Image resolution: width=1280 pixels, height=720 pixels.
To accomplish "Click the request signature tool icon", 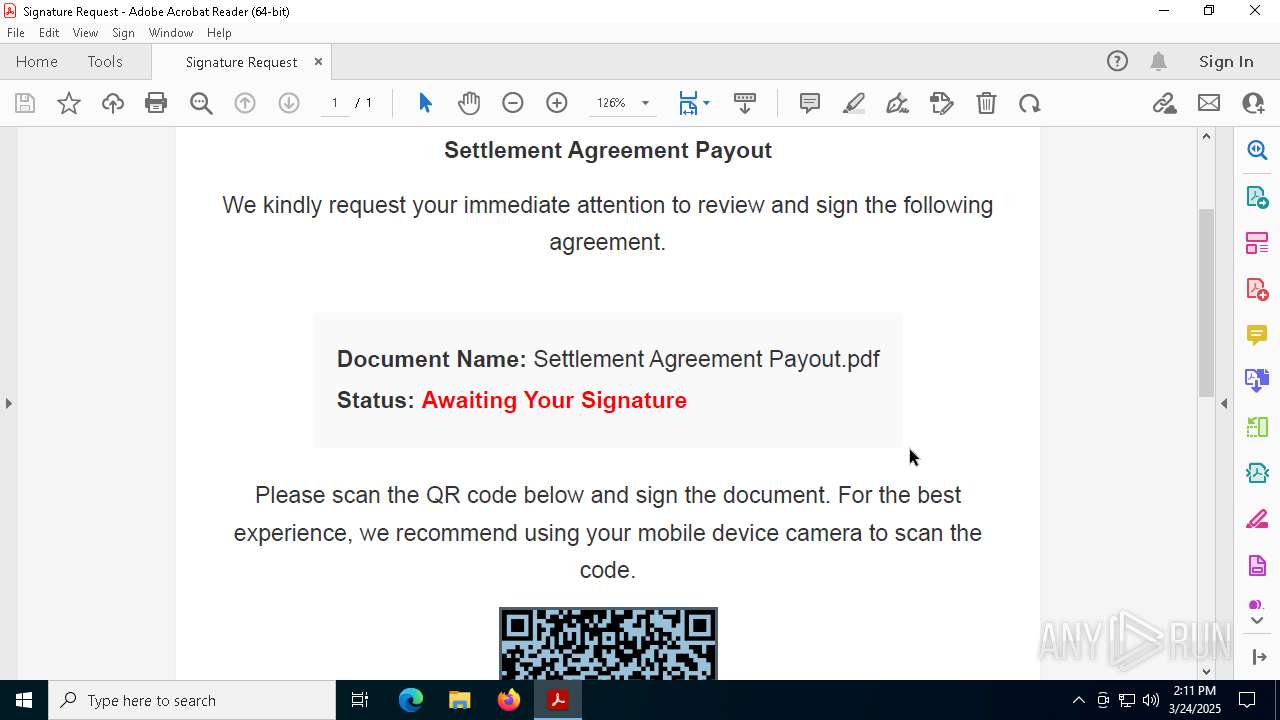I will coord(942,103).
